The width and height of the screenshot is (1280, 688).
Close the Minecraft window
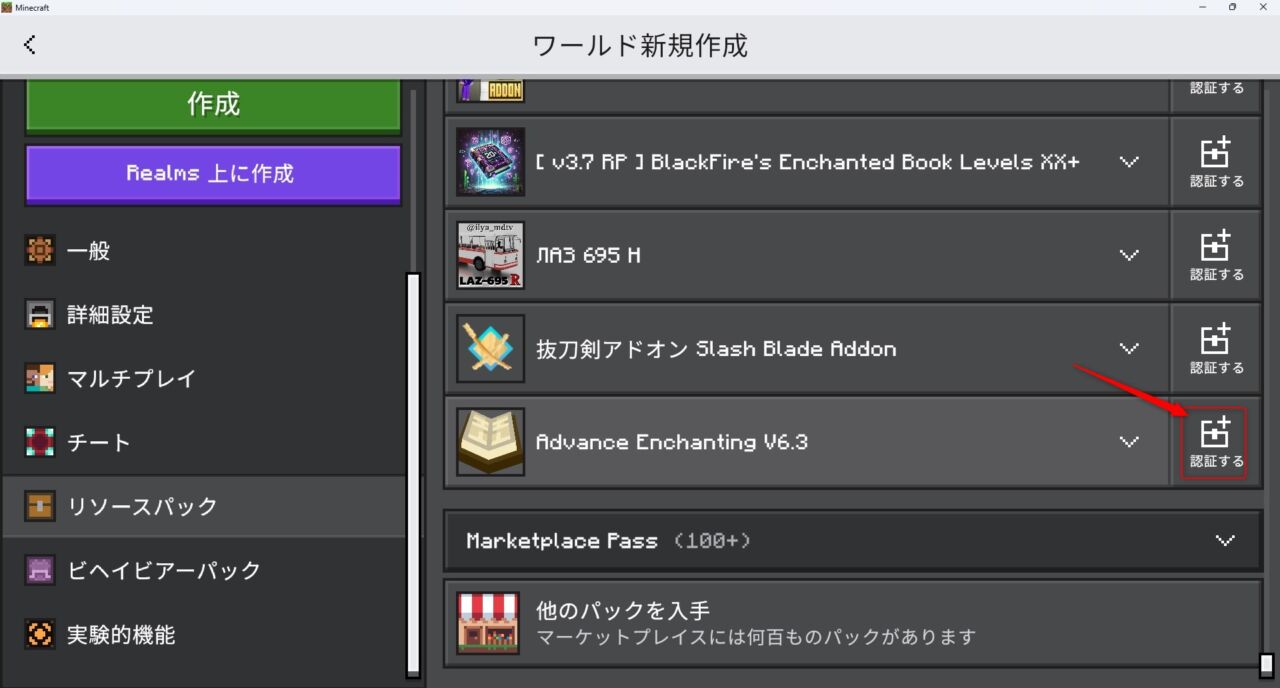pos(1263,7)
